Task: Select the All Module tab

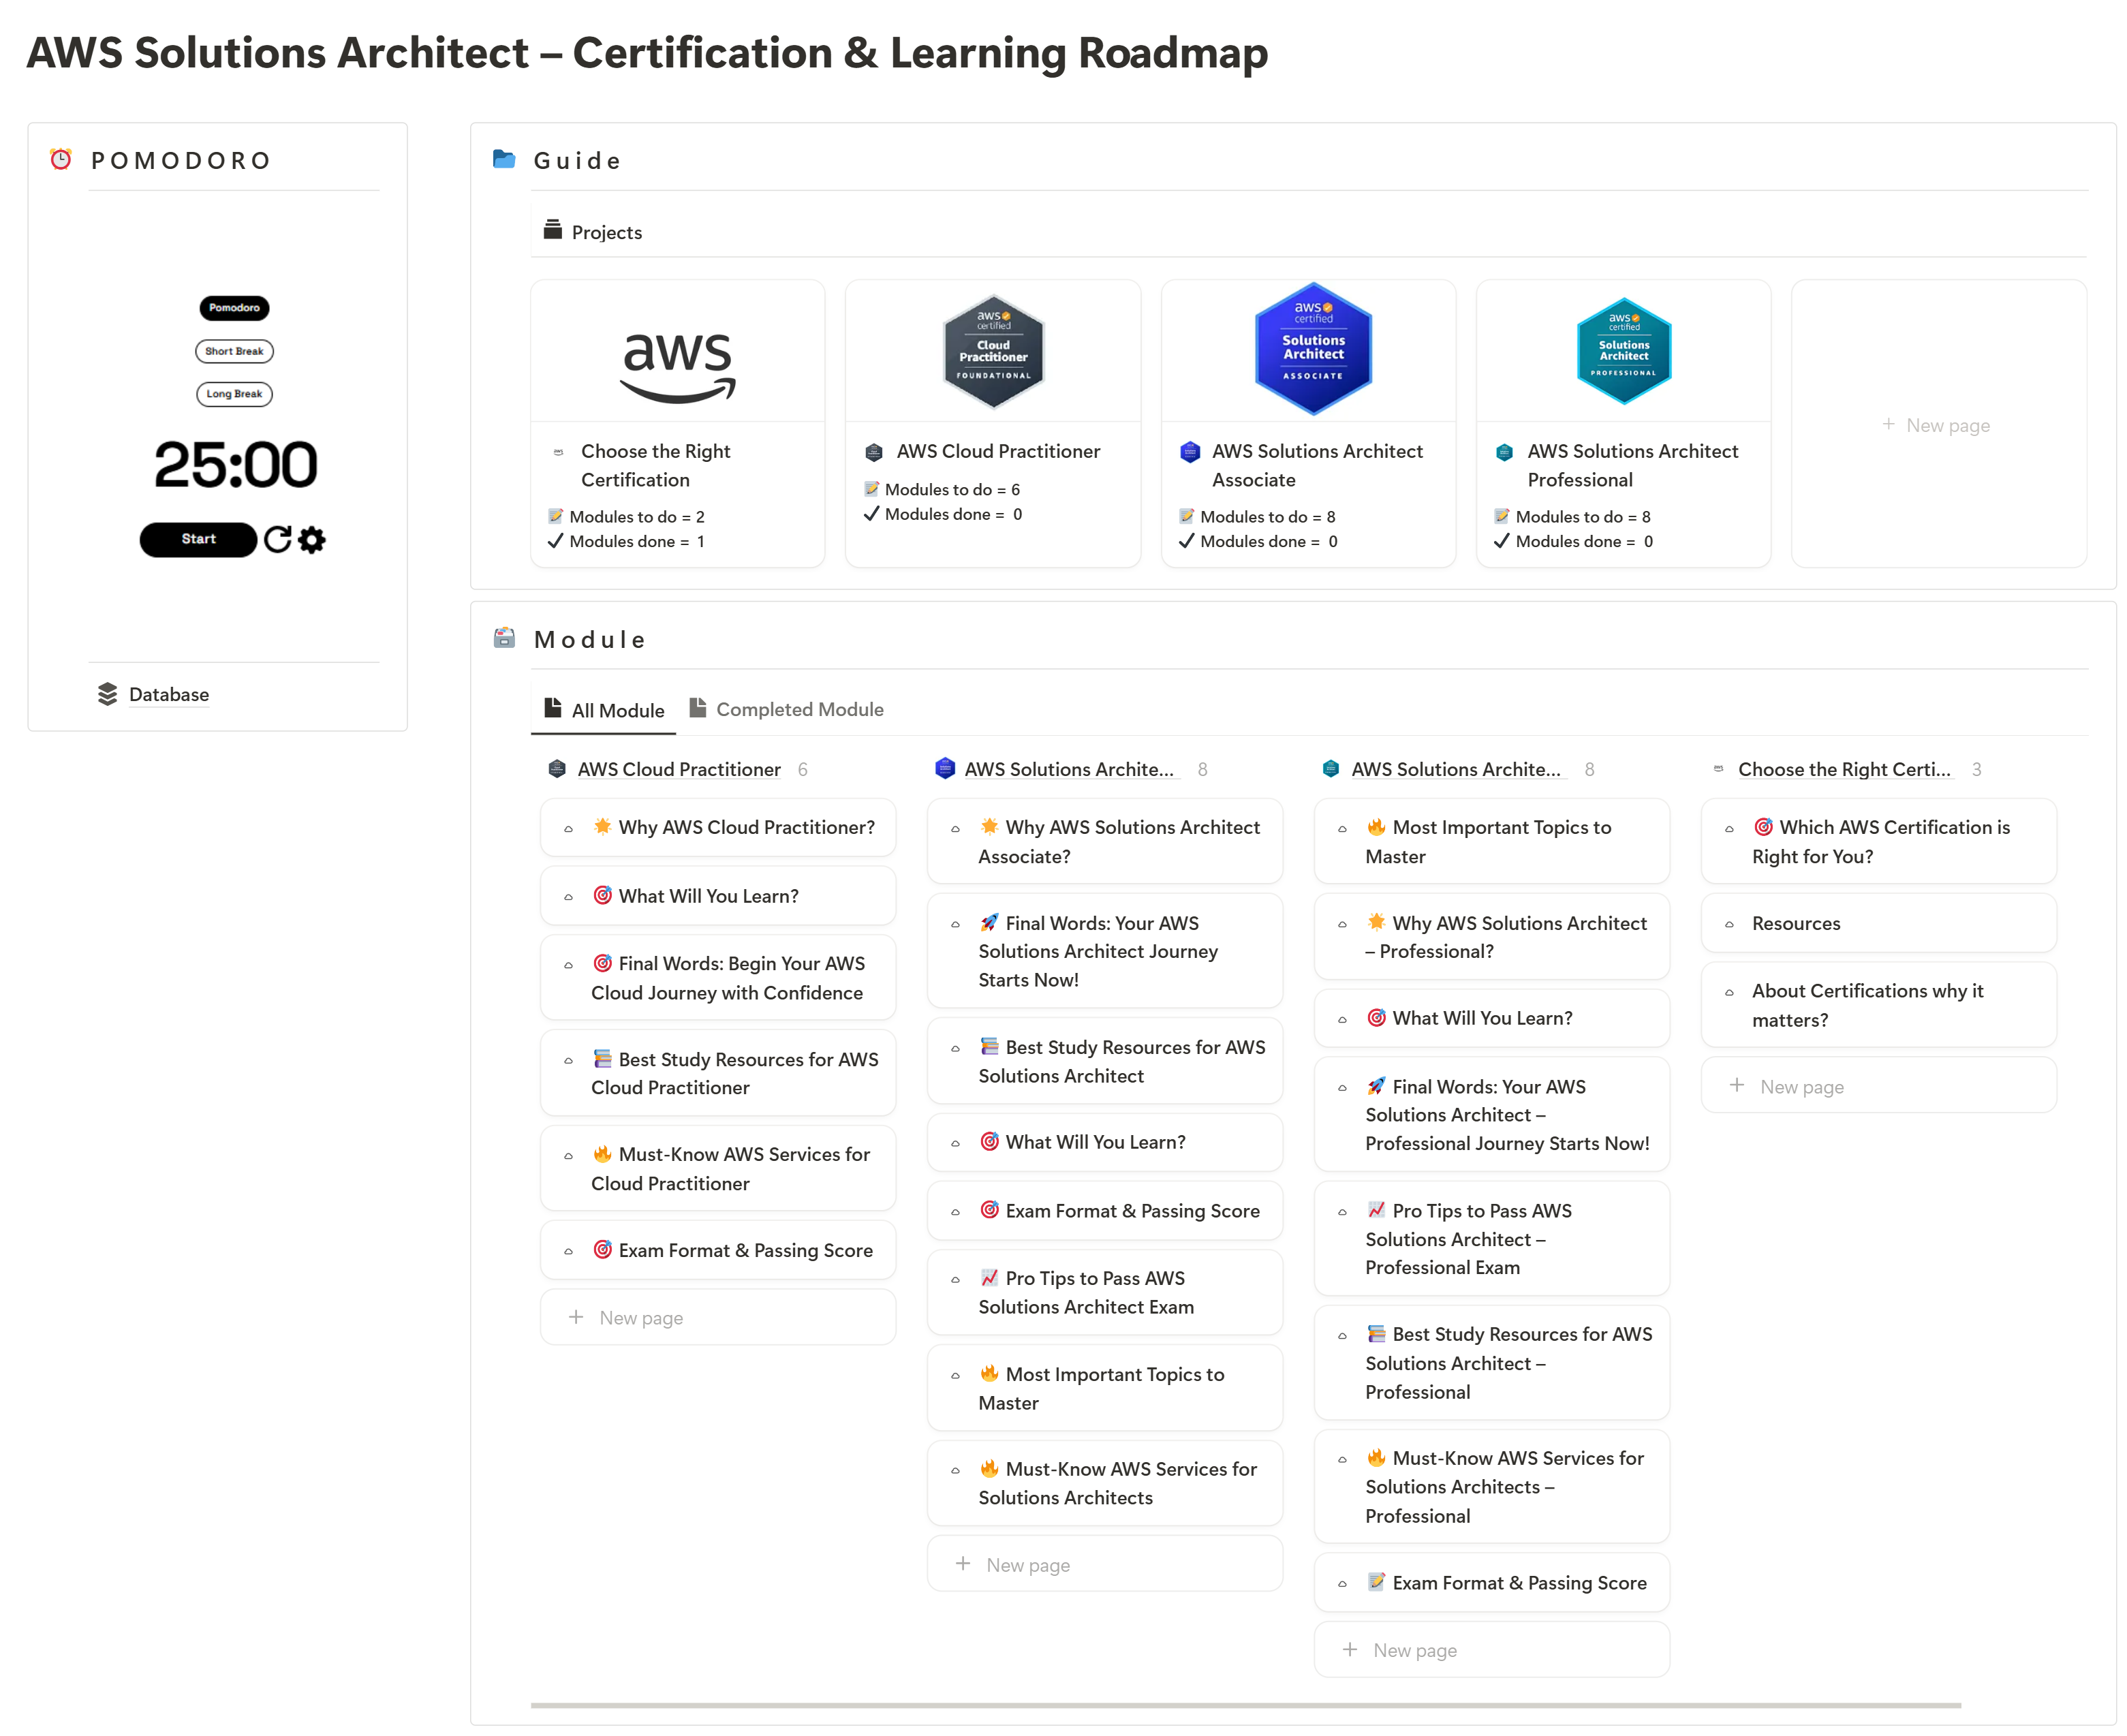Action: (x=604, y=710)
